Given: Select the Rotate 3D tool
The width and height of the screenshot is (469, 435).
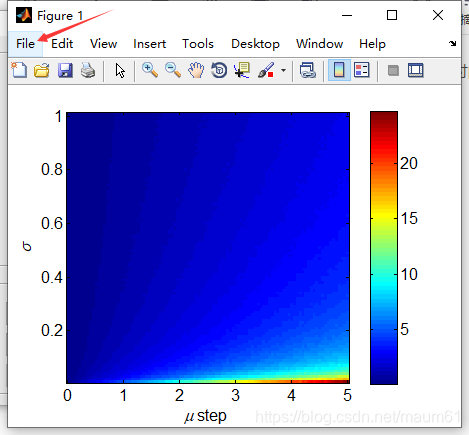Looking at the screenshot, I should 219,70.
